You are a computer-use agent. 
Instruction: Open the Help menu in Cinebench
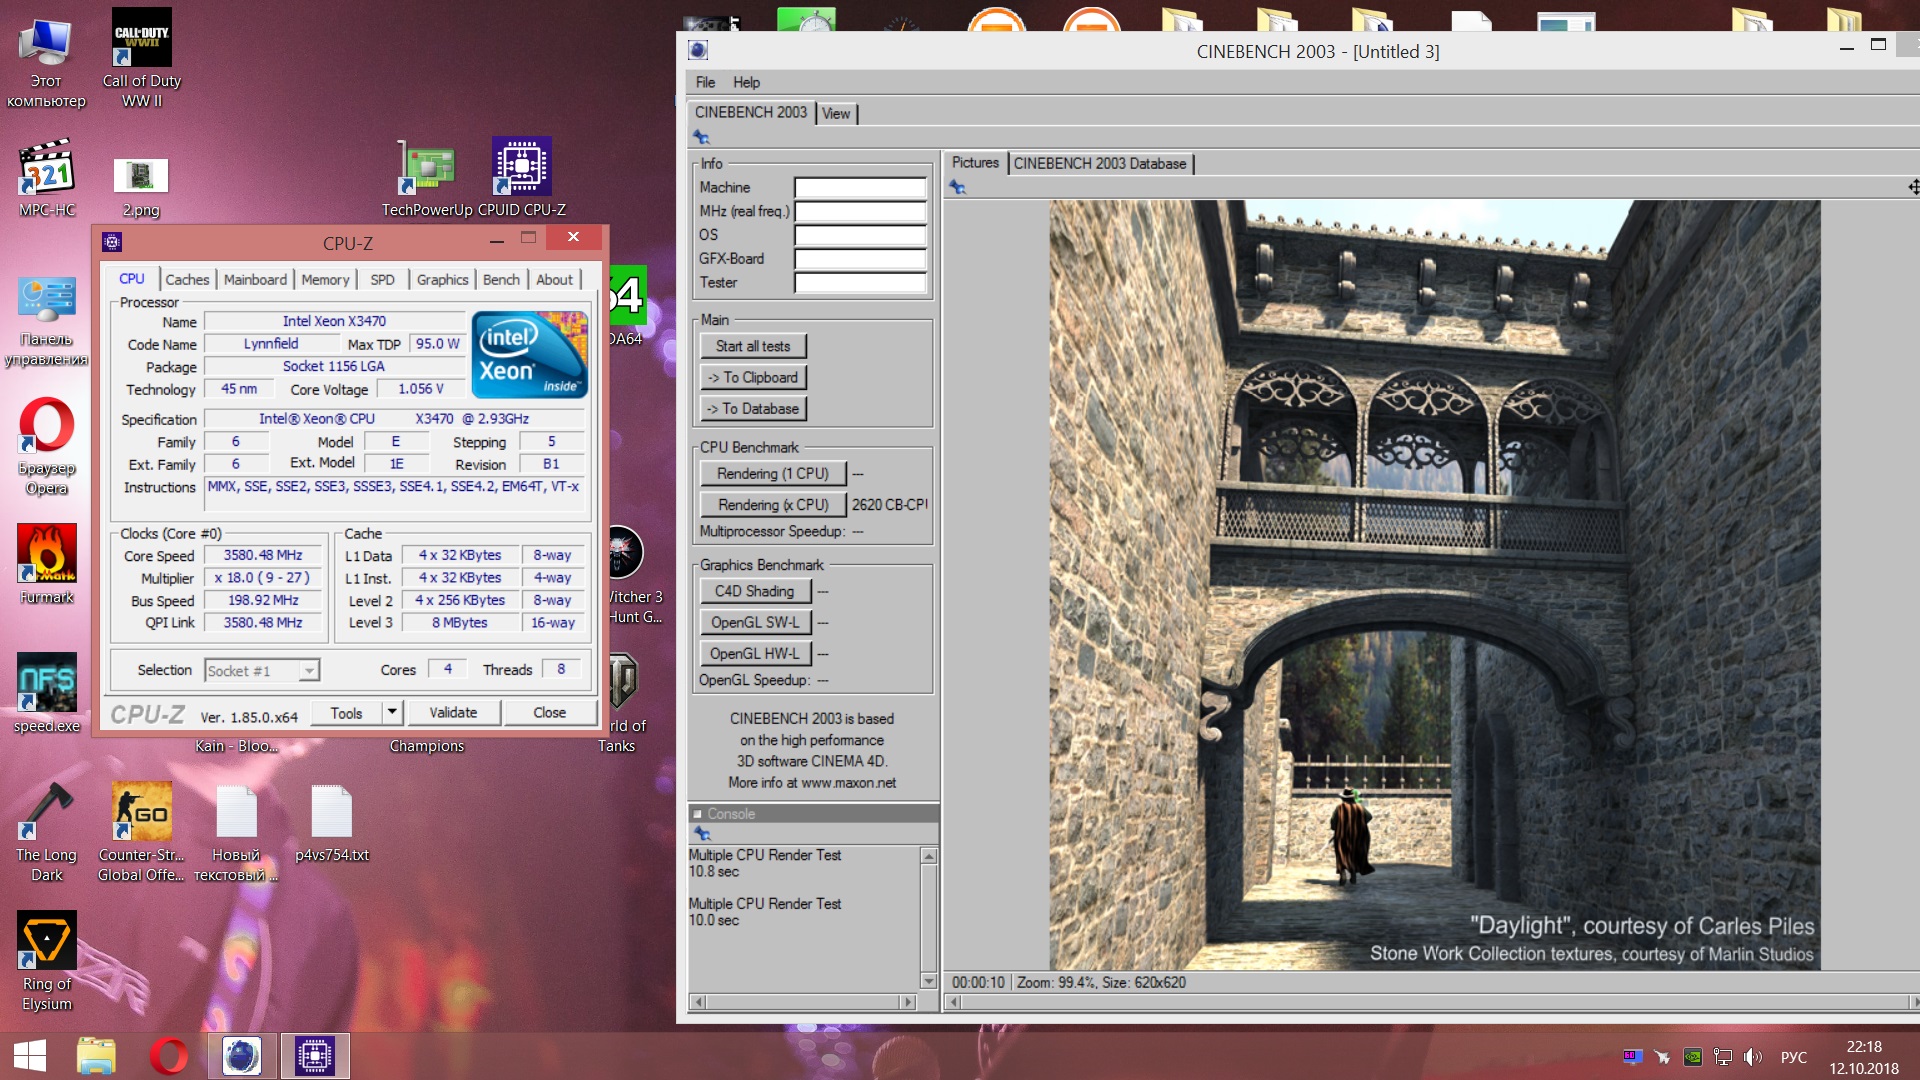(x=746, y=83)
